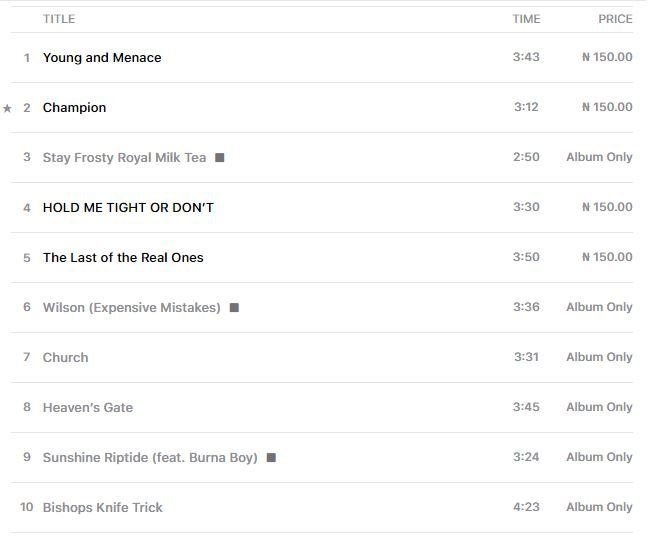Viewport: 663px width, 538px height.
Task: Click track number 1 to preview
Action: coord(27,58)
